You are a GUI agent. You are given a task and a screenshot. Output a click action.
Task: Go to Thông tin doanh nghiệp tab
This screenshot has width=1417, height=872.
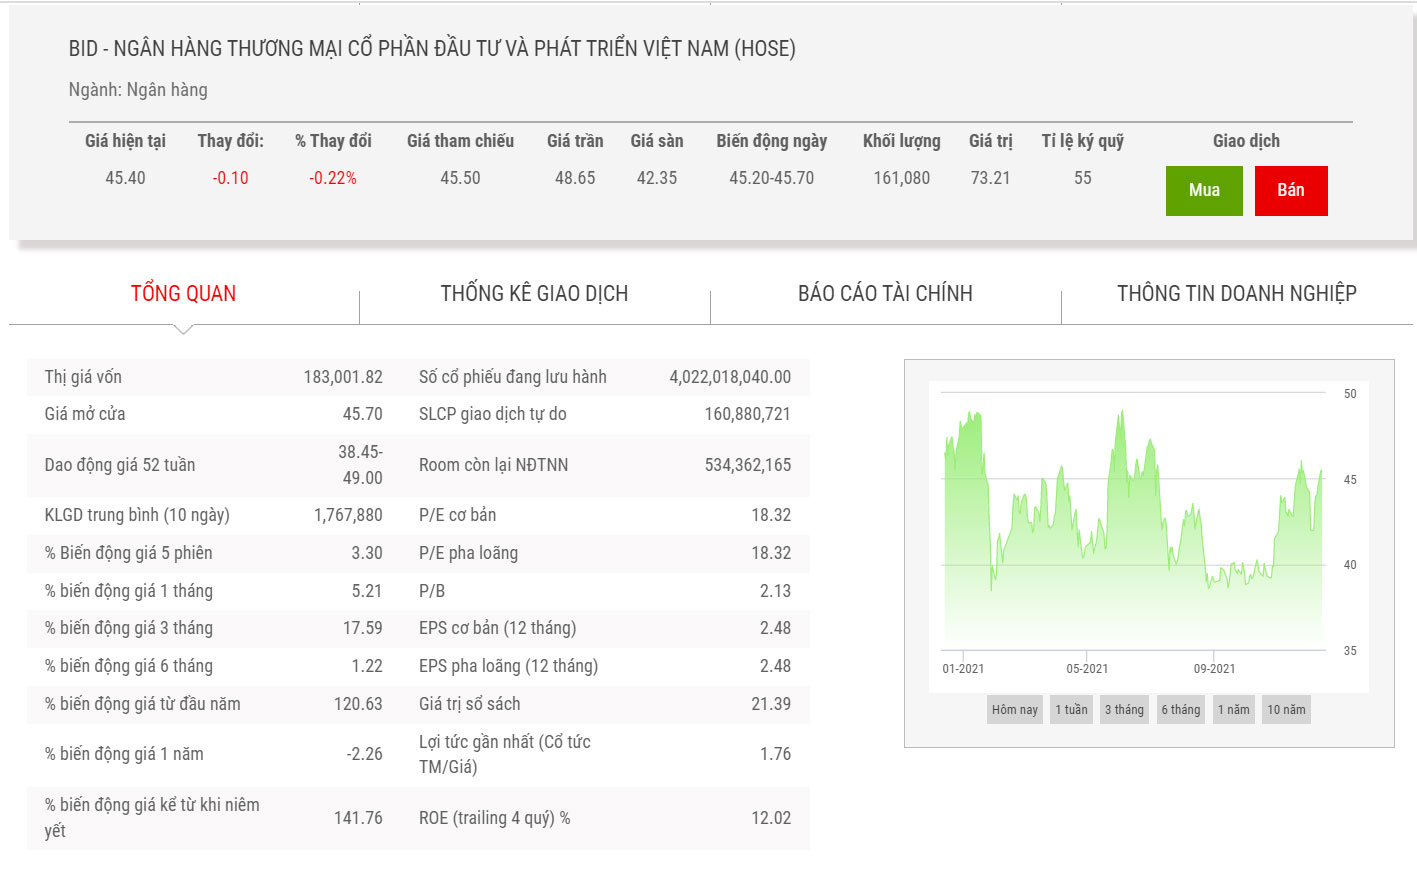[1236, 294]
